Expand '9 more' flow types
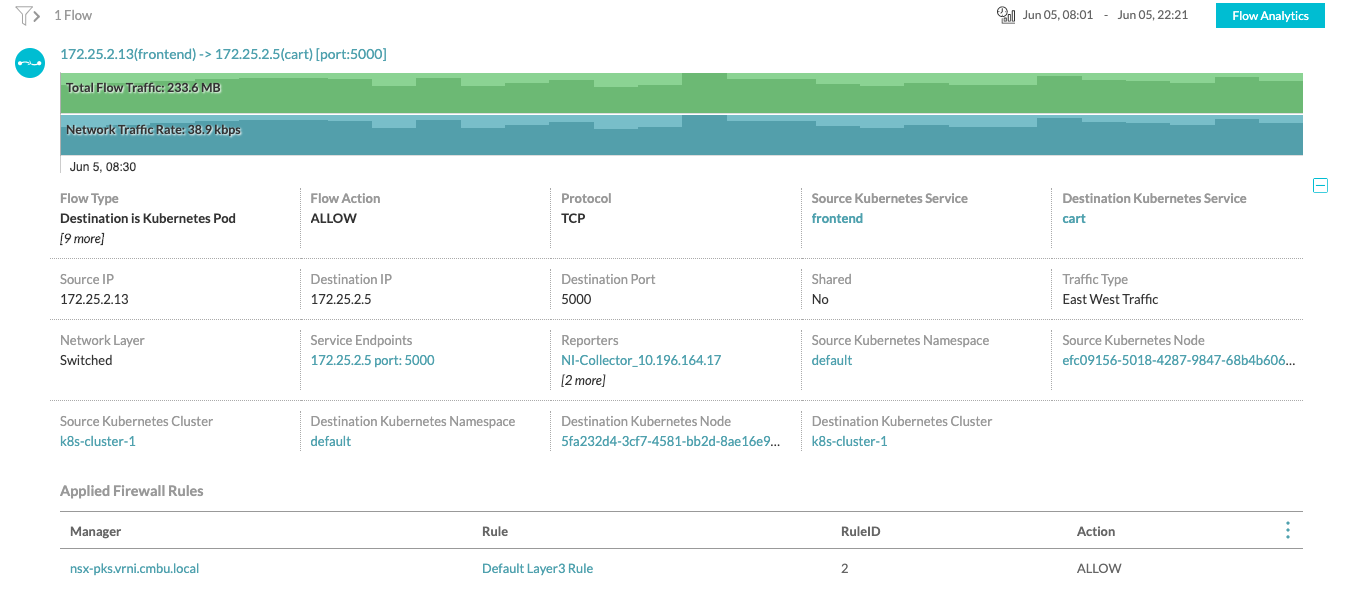 coord(82,238)
